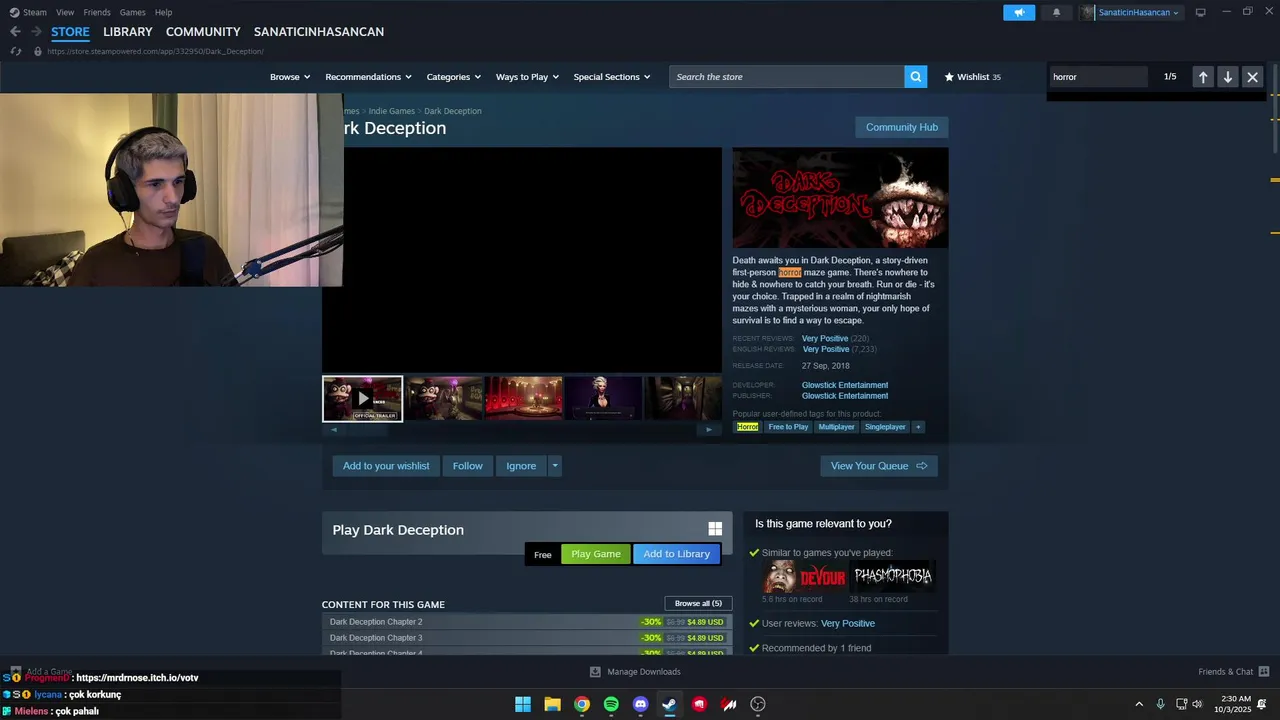Click the Indie Games breadcrumb
1280x720 pixels.
coord(391,111)
